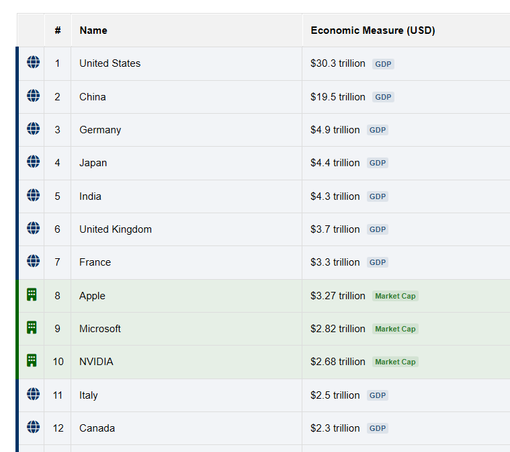Screen dimensions: 510x452
Task: Select the France $3.3 trillion value
Action: pyautogui.click(x=335, y=262)
